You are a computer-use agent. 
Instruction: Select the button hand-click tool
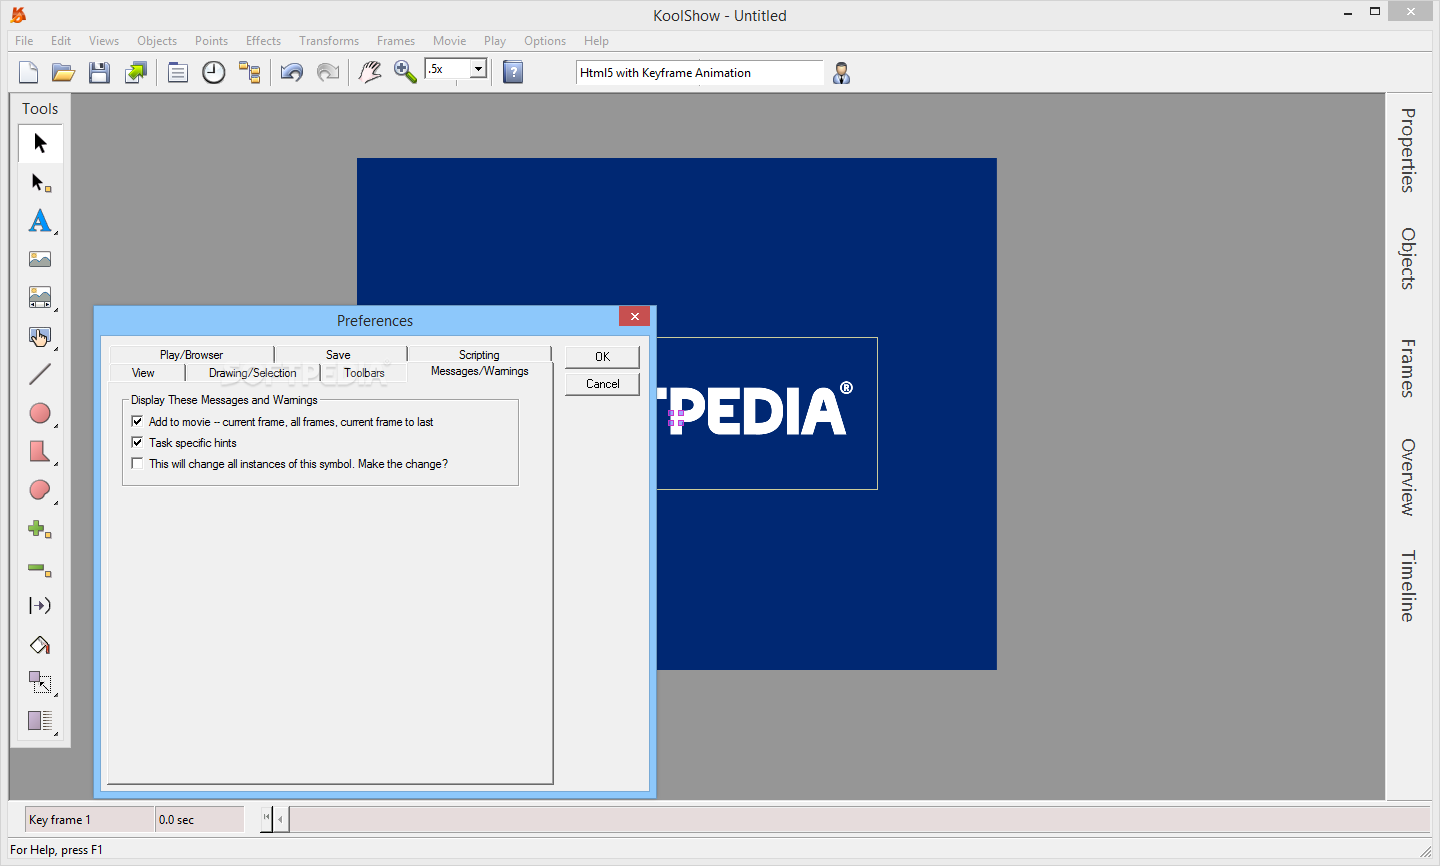[40, 337]
